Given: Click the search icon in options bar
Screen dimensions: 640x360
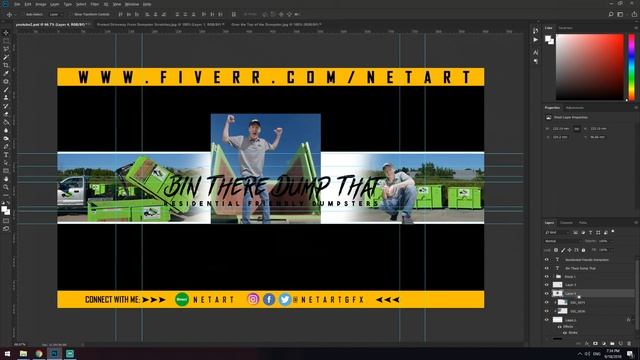Looking at the screenshot, I should pos(611,14).
